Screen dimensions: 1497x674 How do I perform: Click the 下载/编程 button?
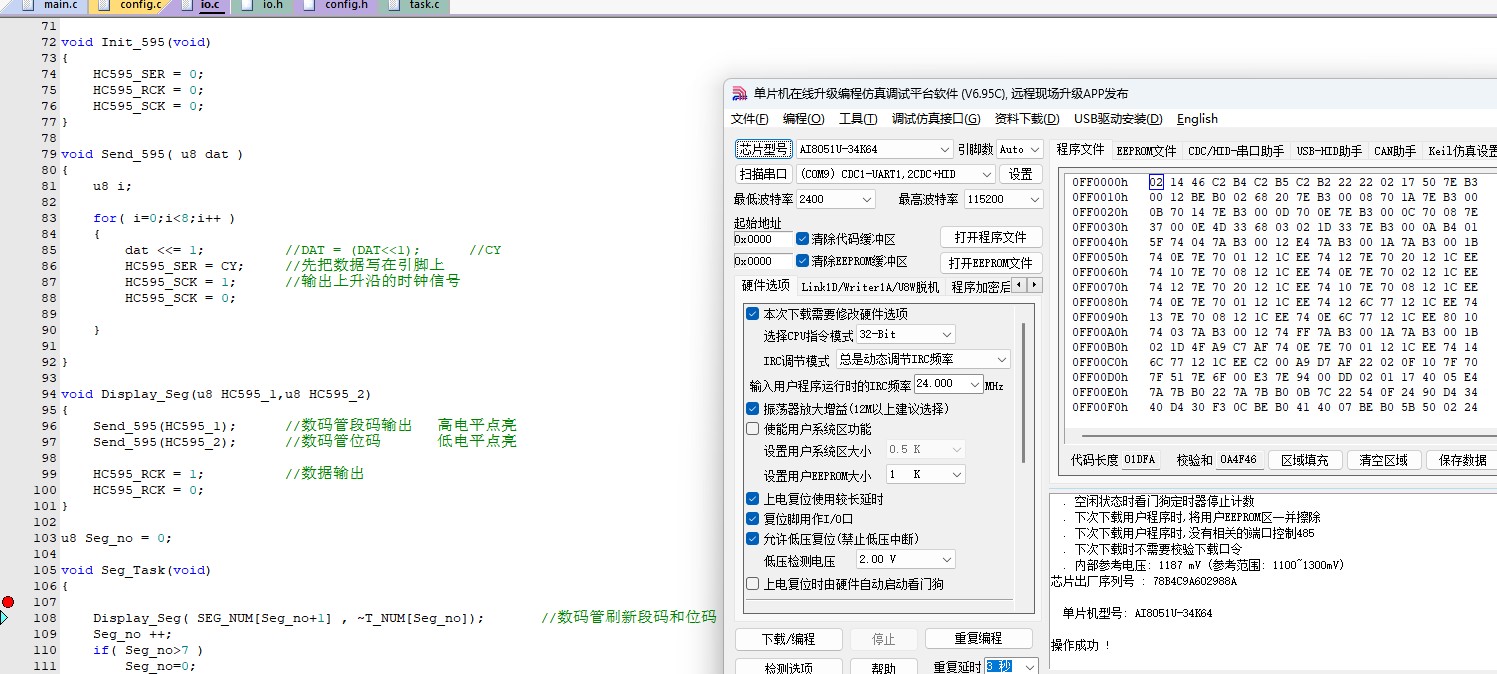click(788, 638)
